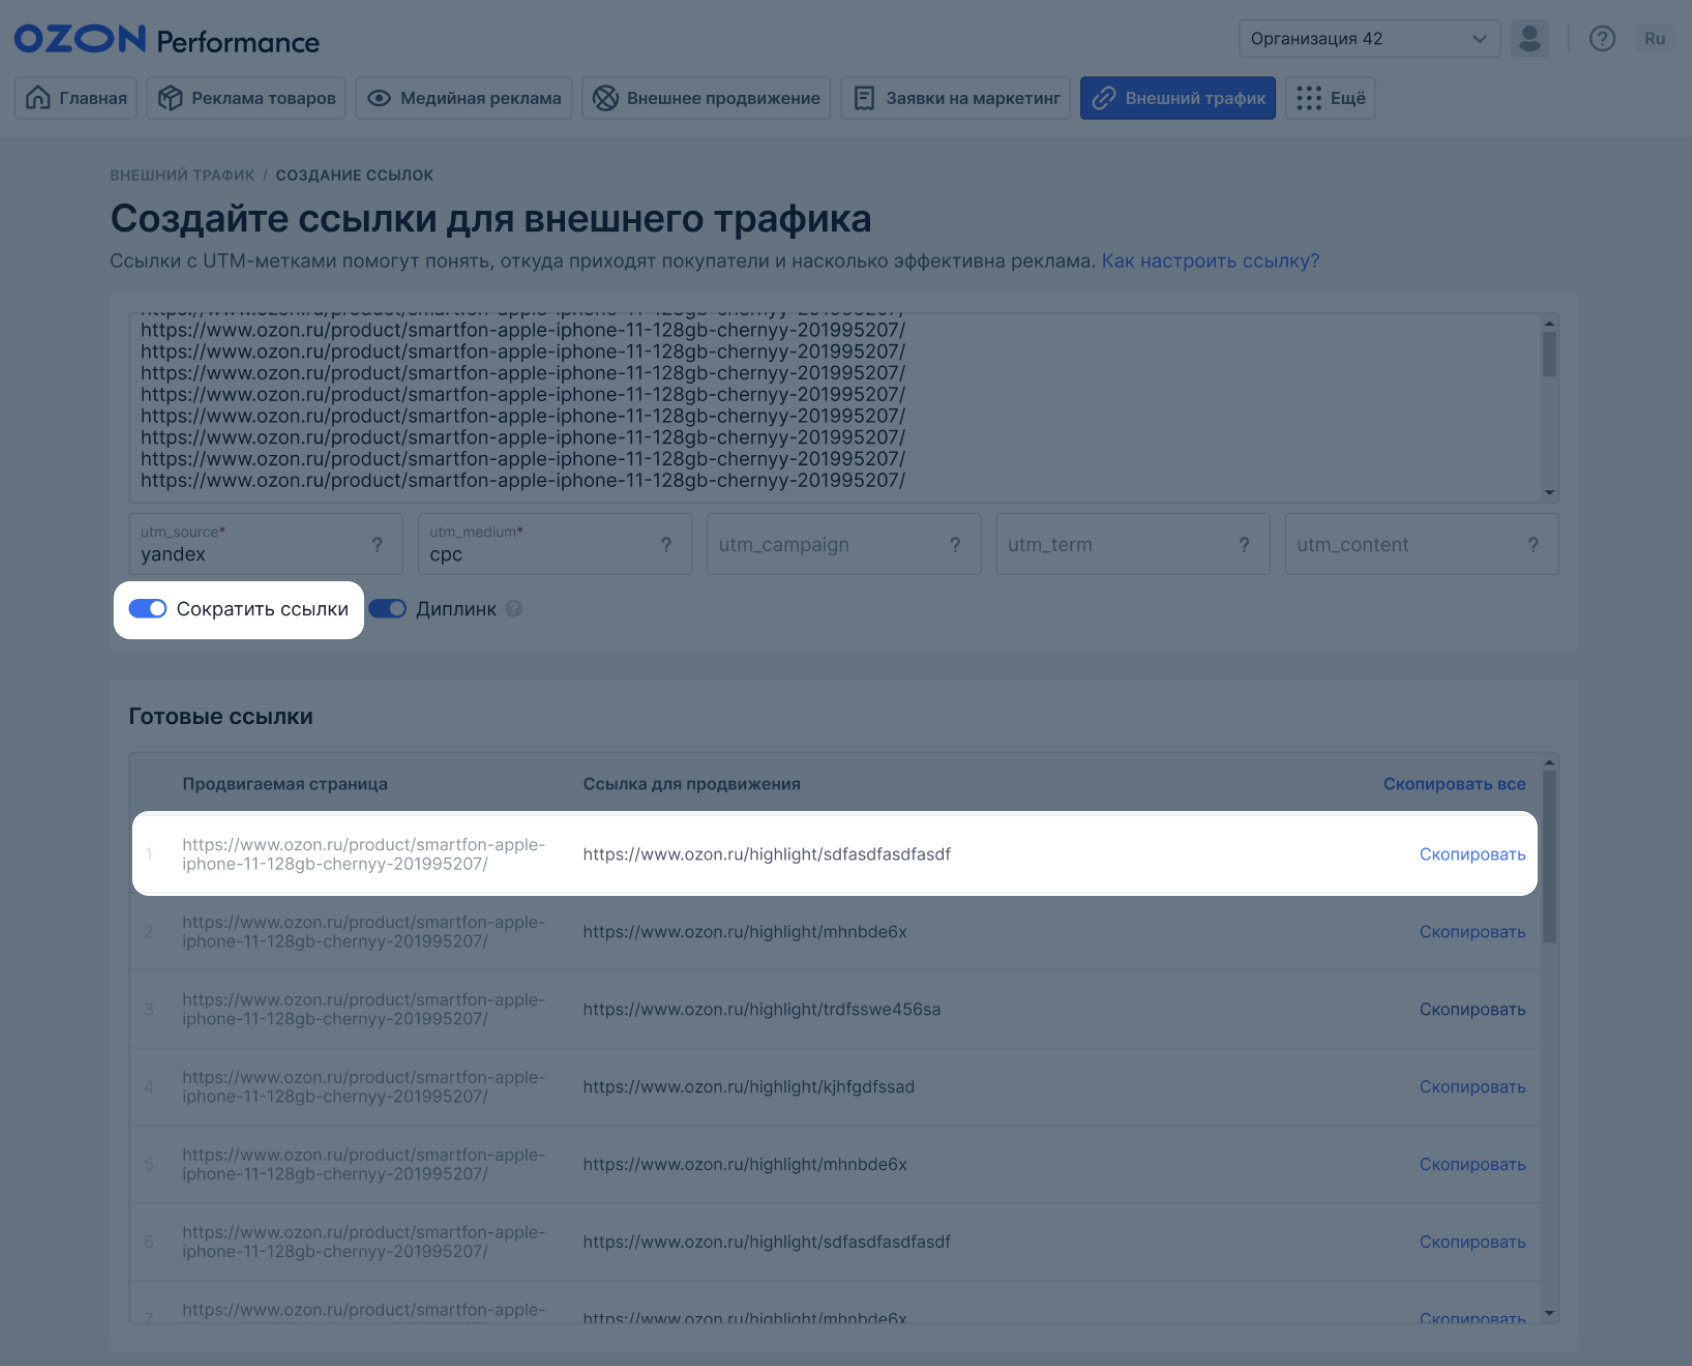Expand the Ещё menu
Viewport: 1692px width, 1366px height.
click(1330, 98)
